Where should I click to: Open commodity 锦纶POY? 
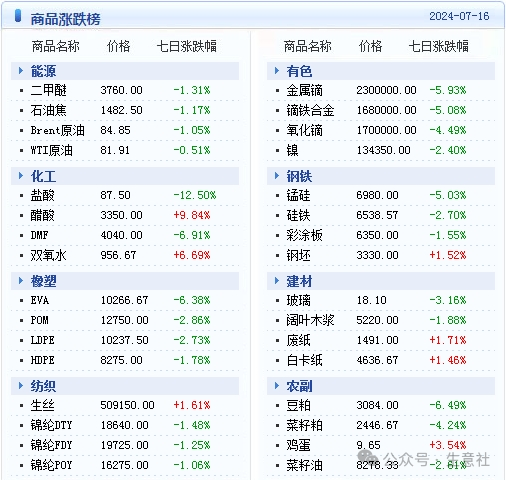[51, 465]
